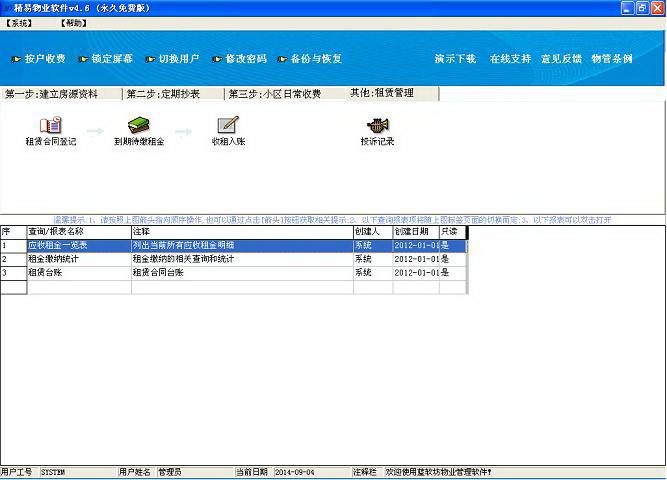
Task: Click the 创建人 column header
Action: [373, 232]
